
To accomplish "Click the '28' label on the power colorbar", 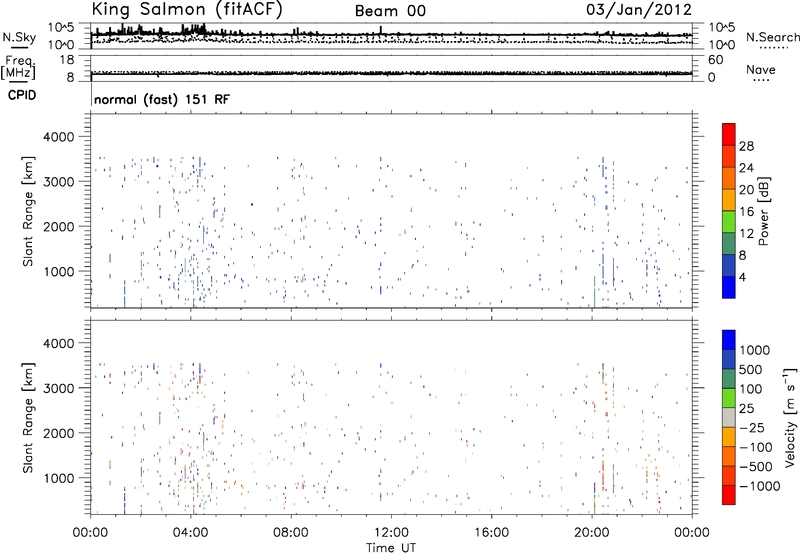I will (x=746, y=146).
